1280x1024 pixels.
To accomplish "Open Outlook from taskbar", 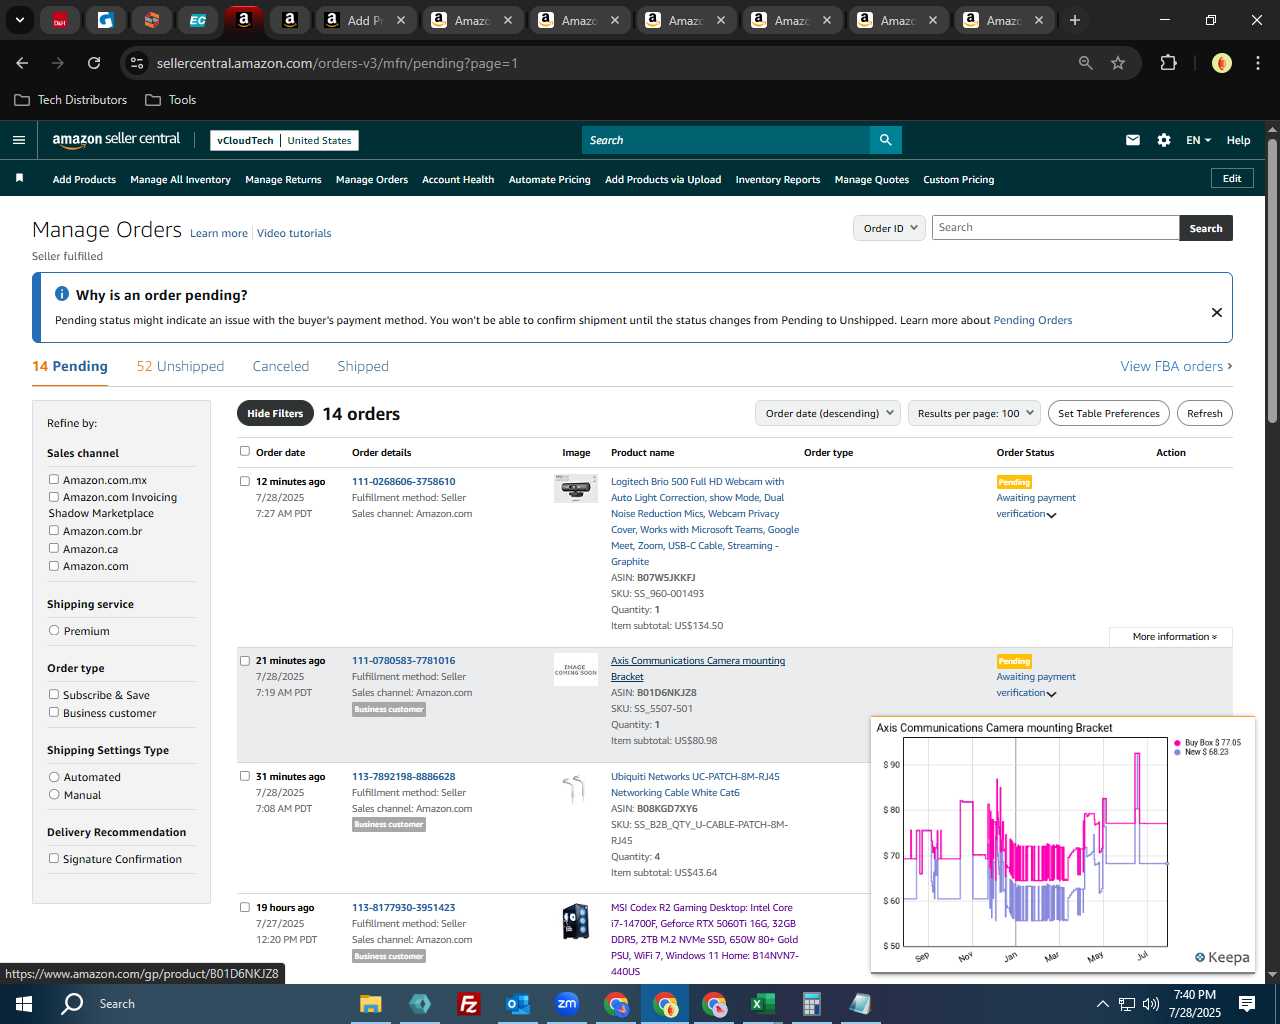I will 517,1004.
